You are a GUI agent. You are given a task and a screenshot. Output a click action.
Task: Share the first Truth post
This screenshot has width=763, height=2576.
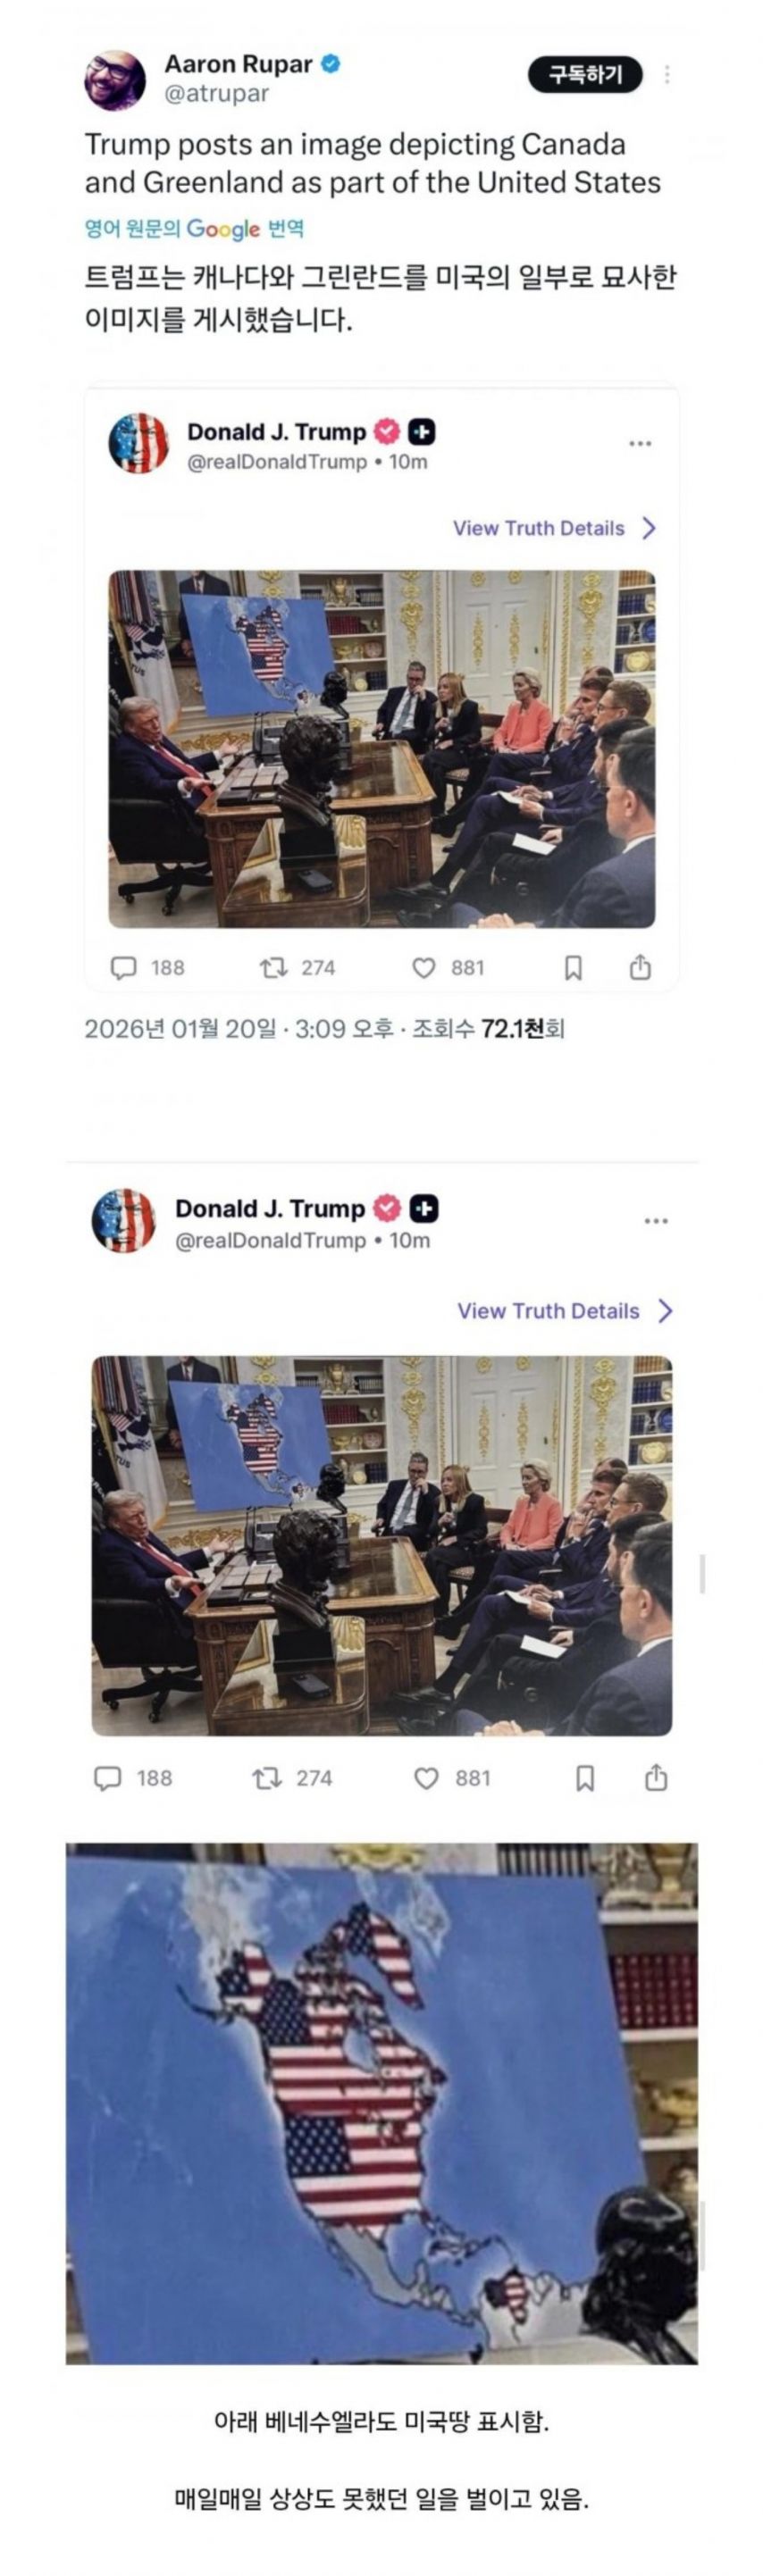click(x=640, y=967)
